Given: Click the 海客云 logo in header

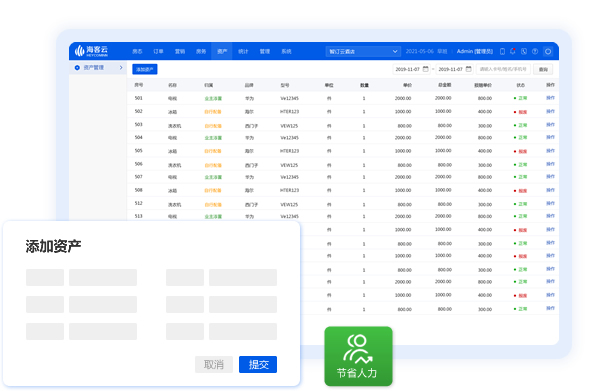Looking at the screenshot, I should coord(91,51).
